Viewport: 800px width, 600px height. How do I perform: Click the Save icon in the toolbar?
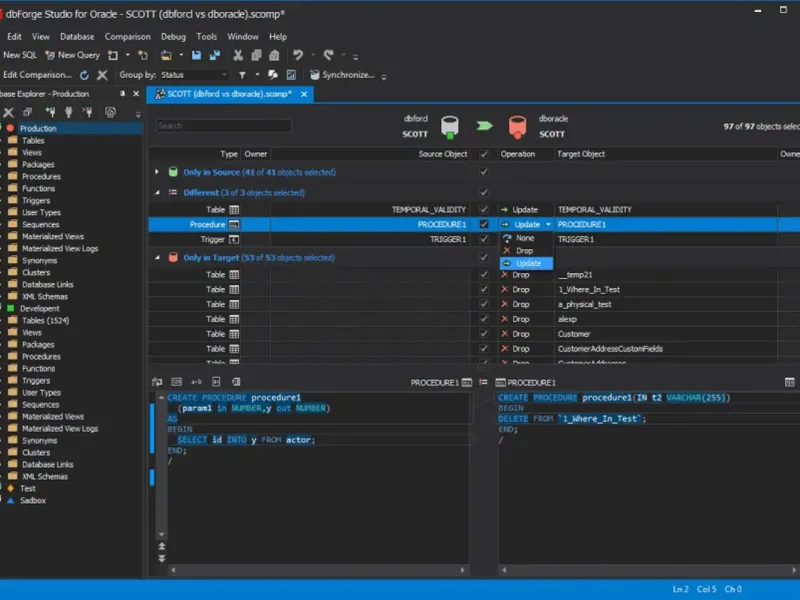197,55
